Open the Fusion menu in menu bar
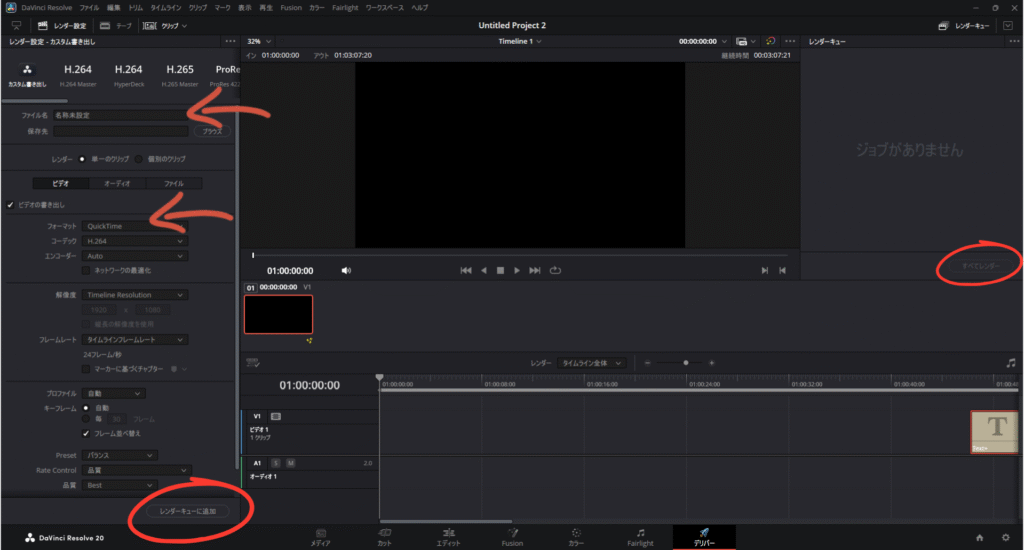The height and width of the screenshot is (550, 1024). 291,7
